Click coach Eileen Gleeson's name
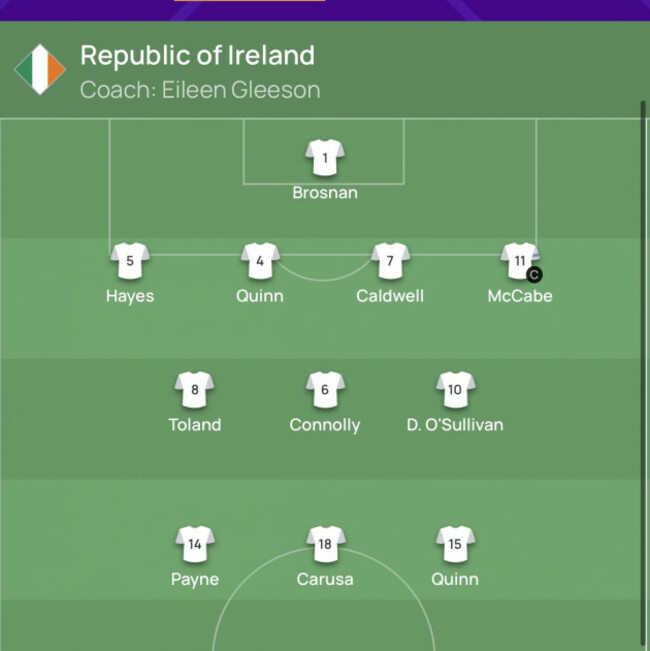650x651 pixels. [241, 90]
